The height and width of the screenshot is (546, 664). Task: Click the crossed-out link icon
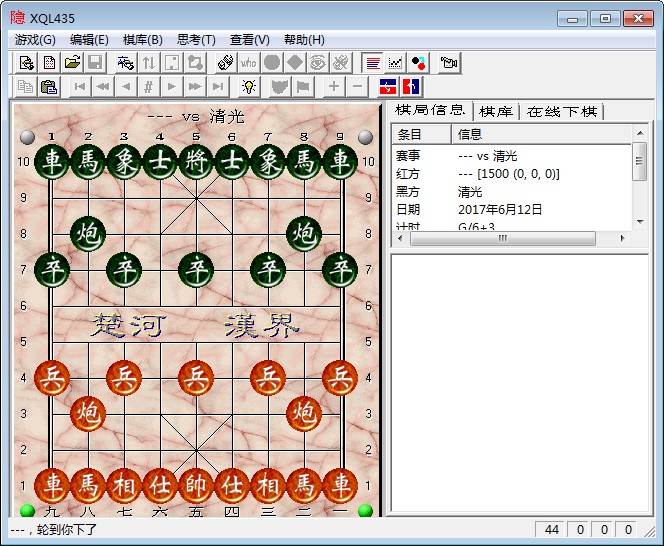[x=340, y=63]
